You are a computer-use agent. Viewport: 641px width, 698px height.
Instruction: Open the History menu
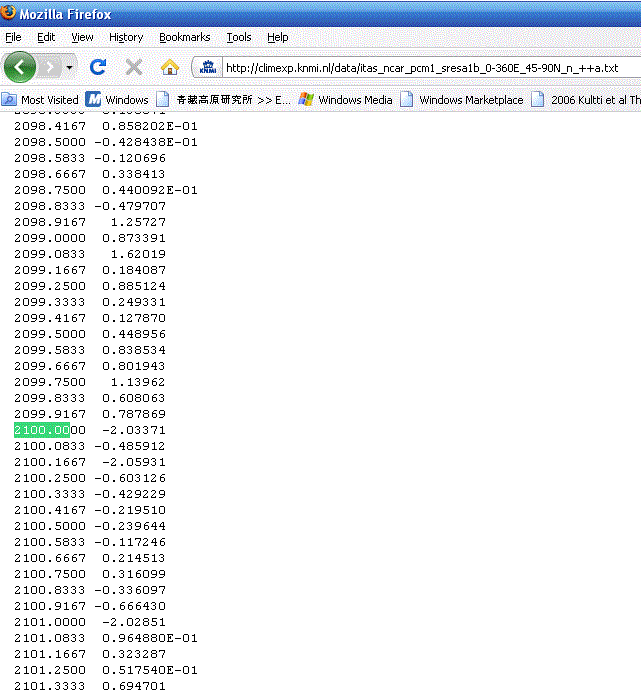[x=126, y=37]
